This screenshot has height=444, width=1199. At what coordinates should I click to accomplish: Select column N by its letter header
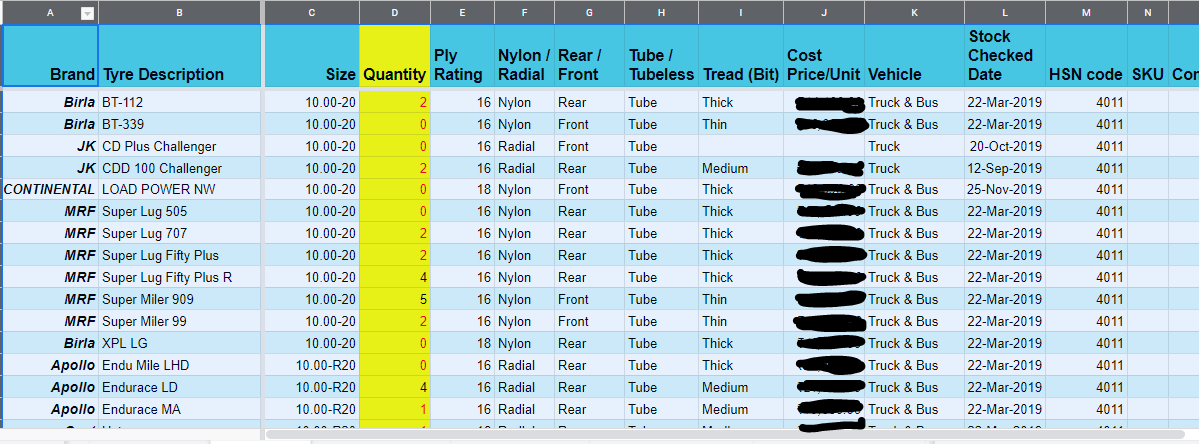[x=1148, y=12]
